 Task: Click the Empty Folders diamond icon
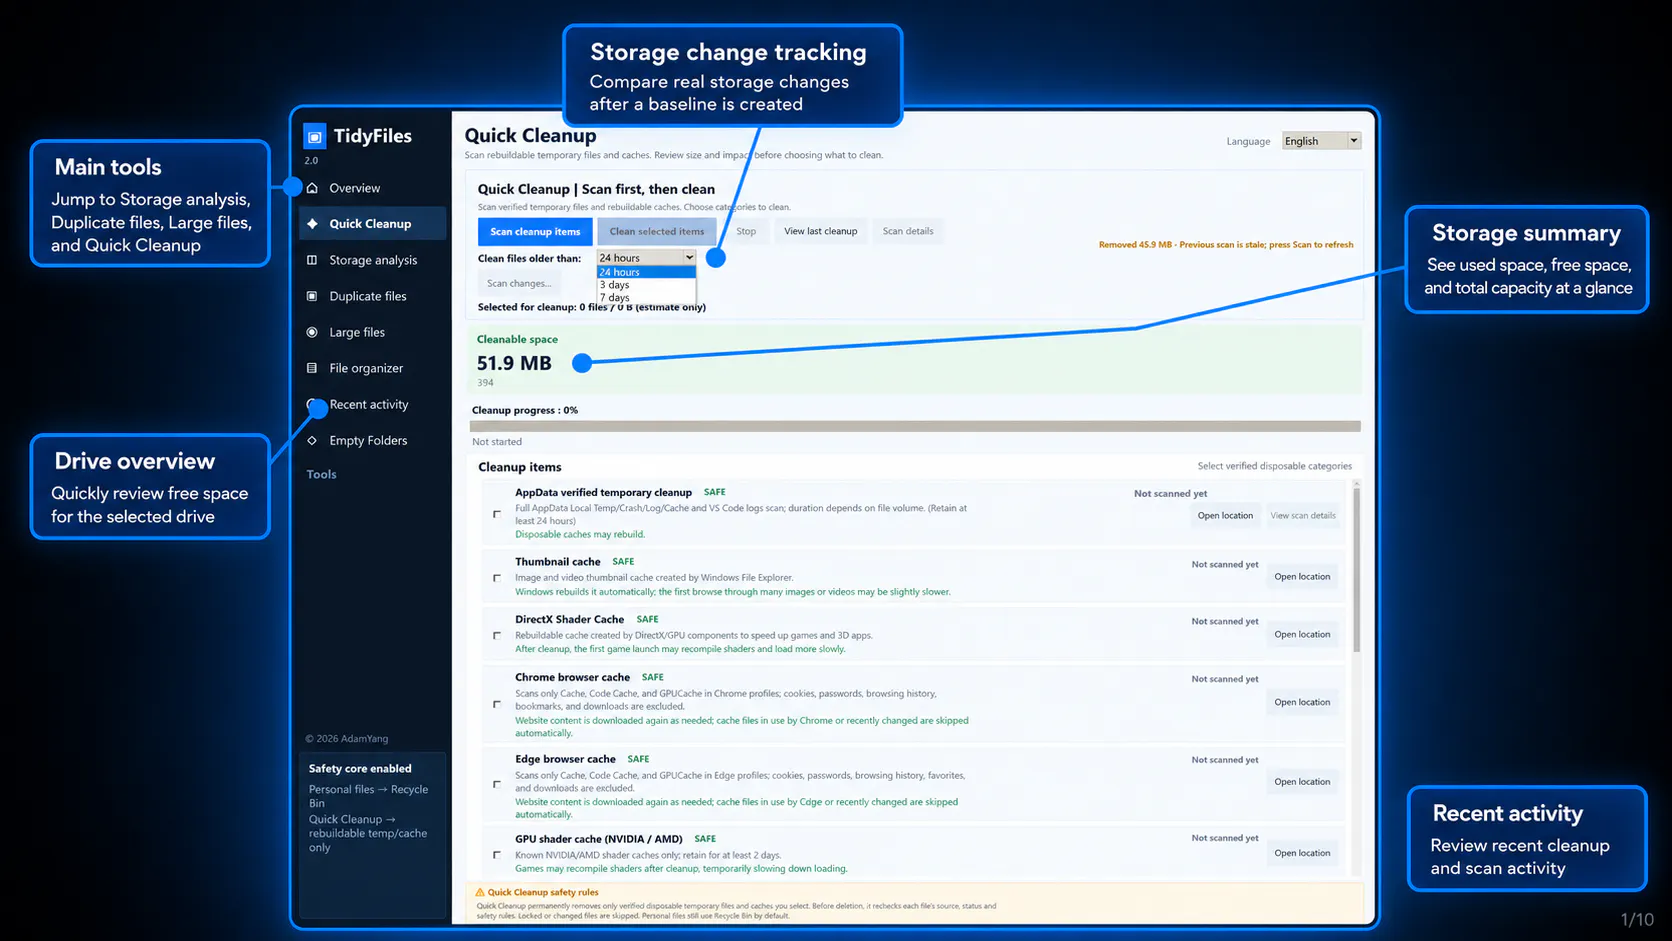pyautogui.click(x=312, y=440)
